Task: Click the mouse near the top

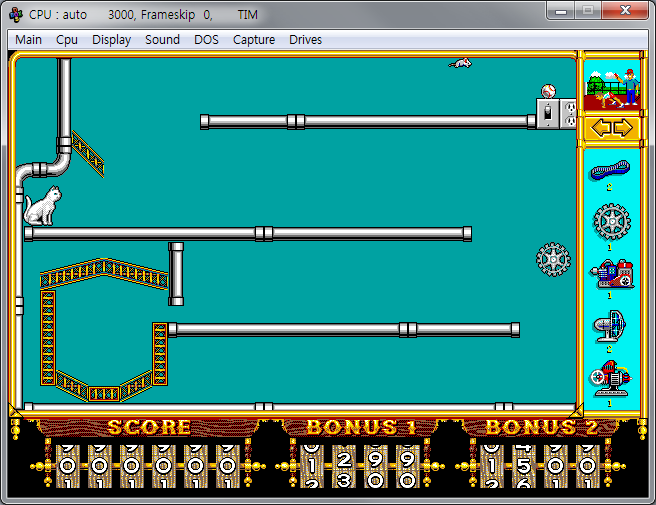Action: coord(460,63)
